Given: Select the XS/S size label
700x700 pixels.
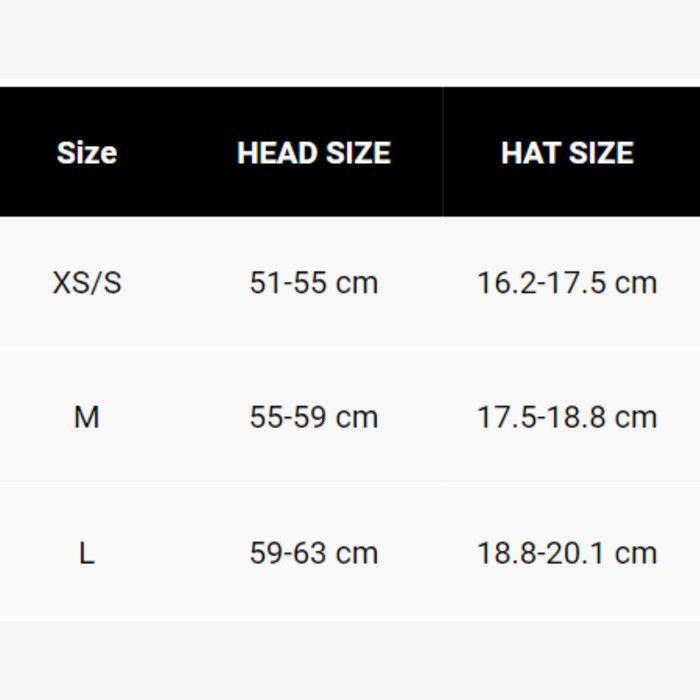Looking at the screenshot, I should [x=87, y=283].
